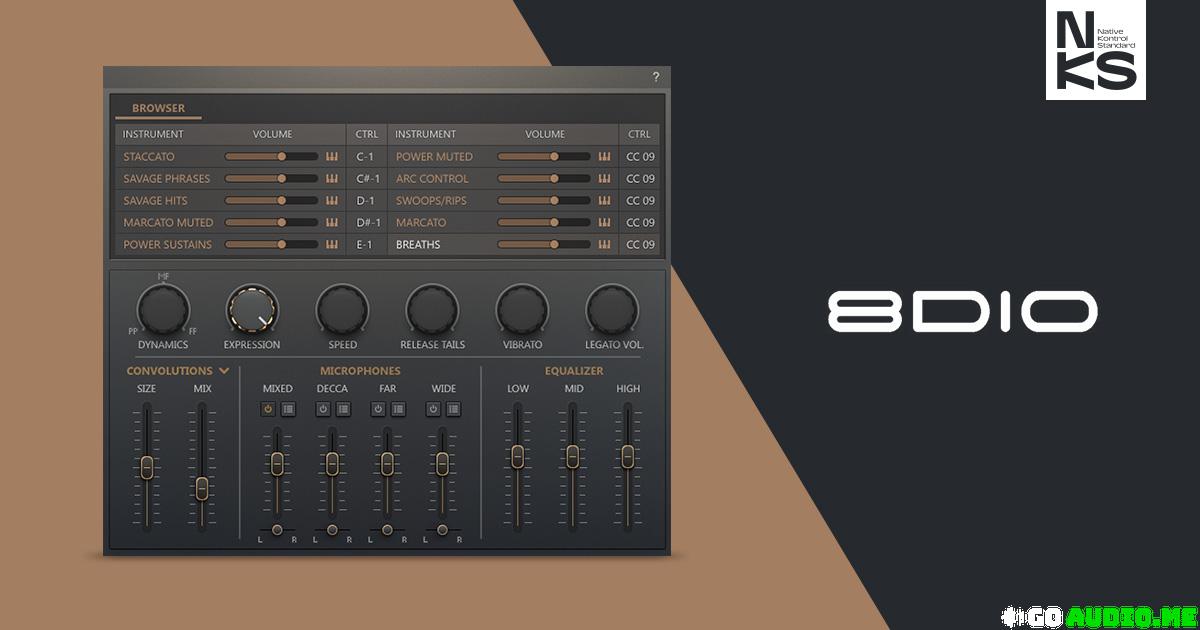Open the CTRL value C-1 for STACCATO
Image resolution: width=1200 pixels, height=630 pixels.
tap(366, 157)
